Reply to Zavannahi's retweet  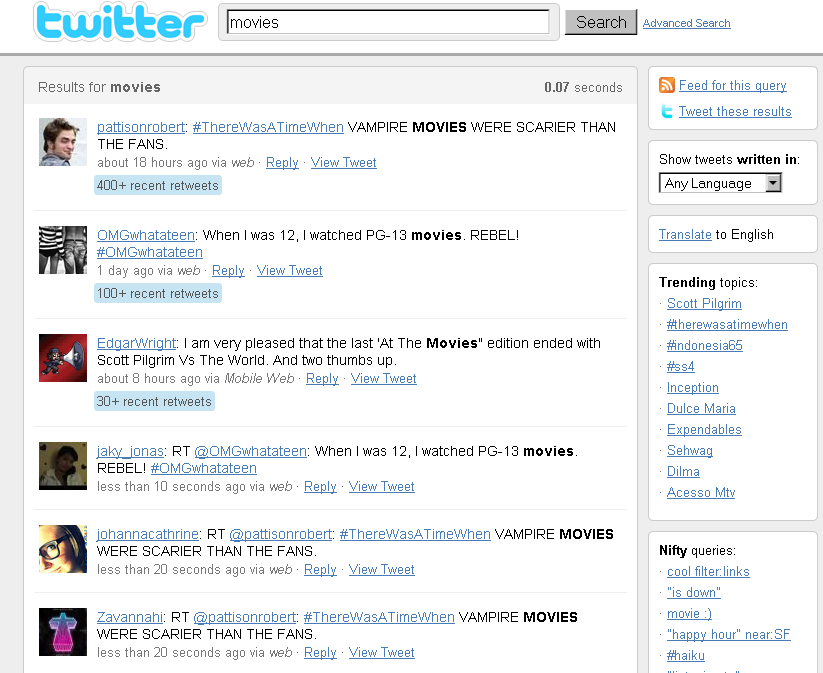coord(320,653)
